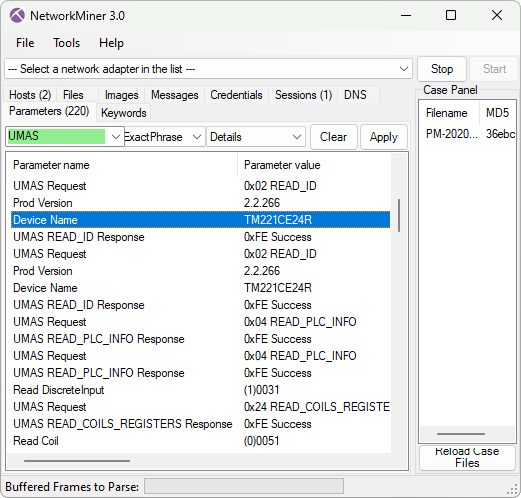Click the Clear filter button

333,137
